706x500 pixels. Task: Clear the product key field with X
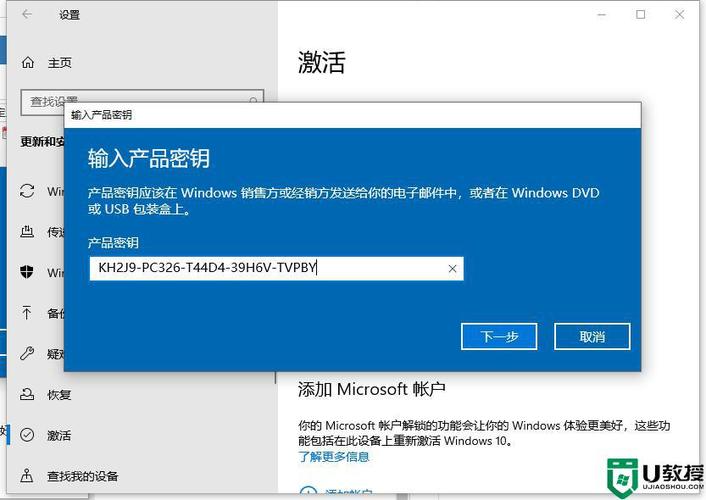[x=453, y=269]
